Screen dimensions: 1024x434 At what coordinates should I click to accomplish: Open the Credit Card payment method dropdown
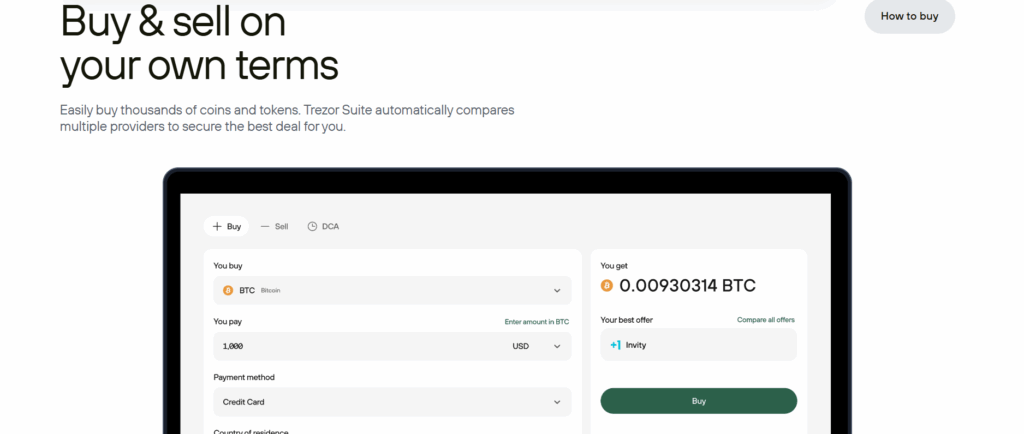pos(392,402)
